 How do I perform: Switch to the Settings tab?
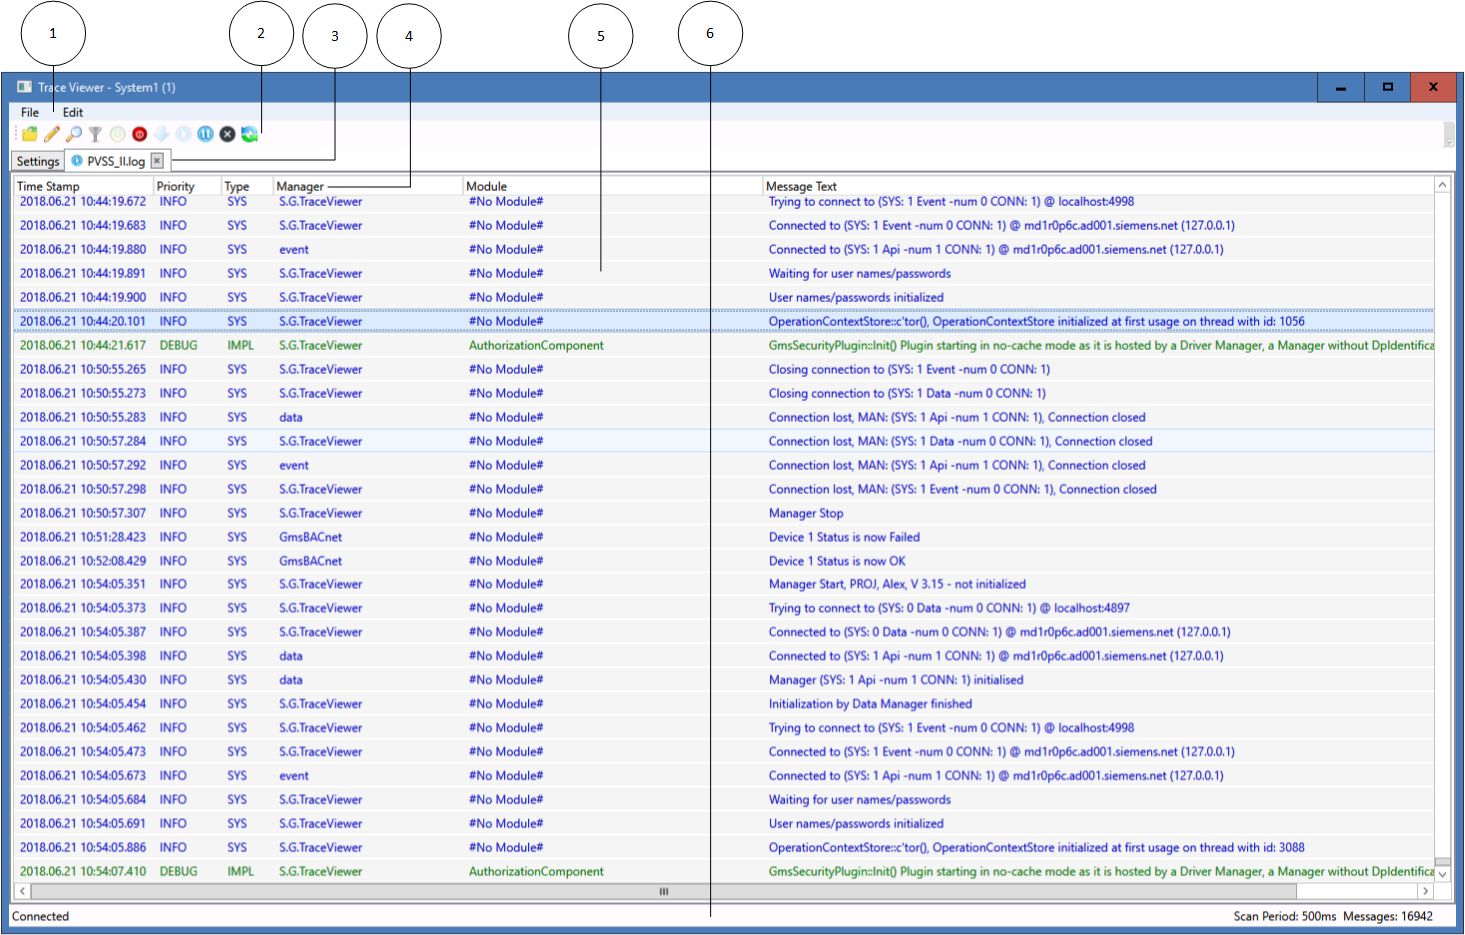click(38, 161)
